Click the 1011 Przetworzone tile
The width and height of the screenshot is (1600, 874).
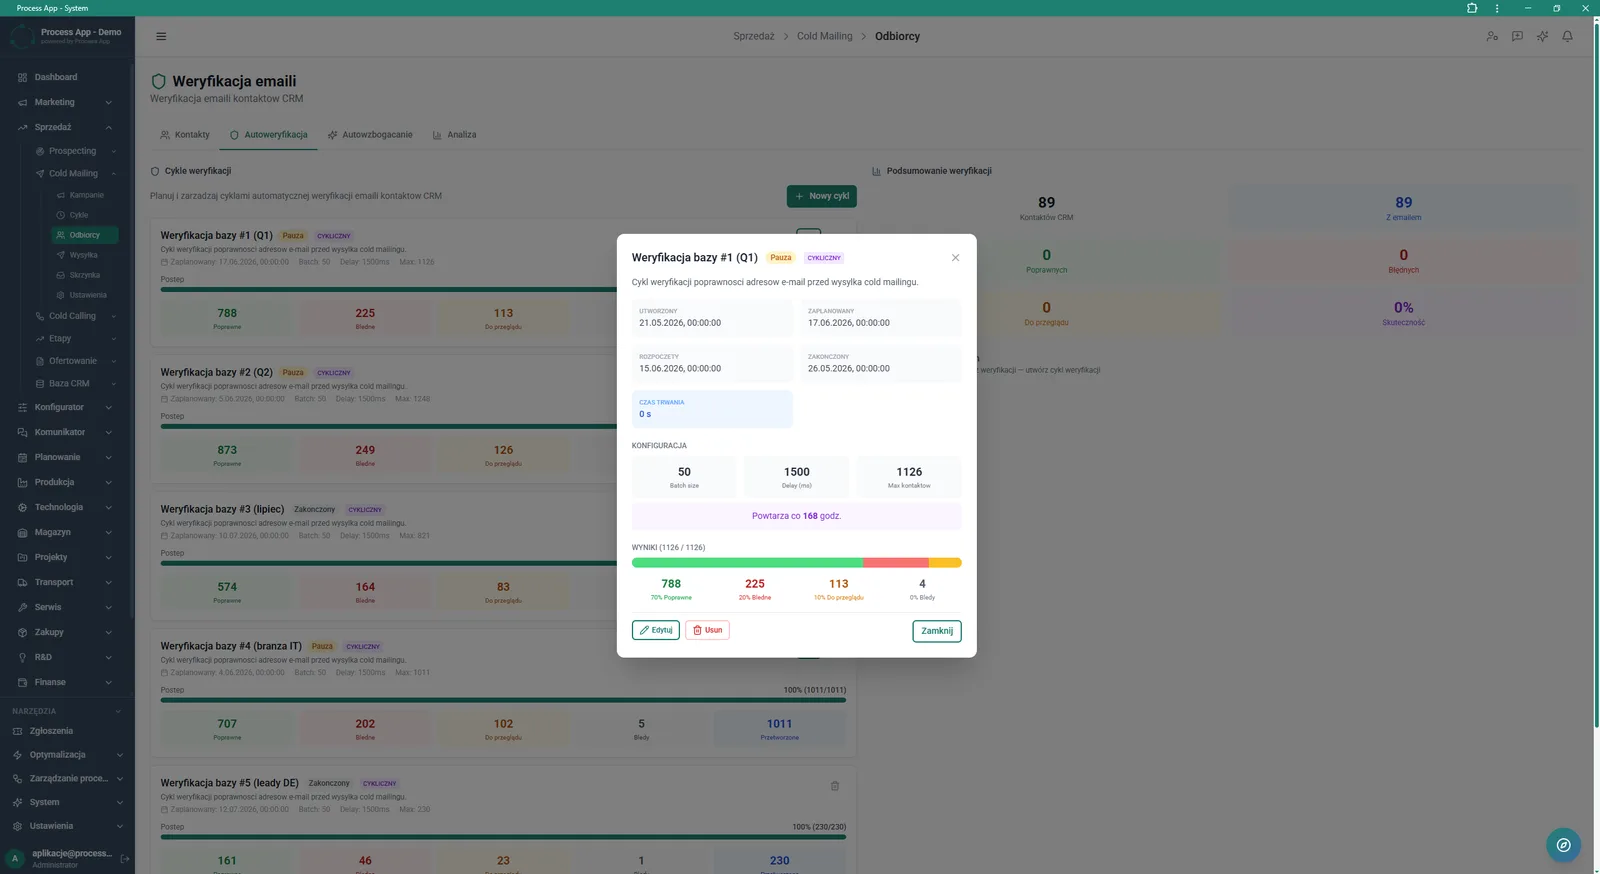pyautogui.click(x=779, y=729)
